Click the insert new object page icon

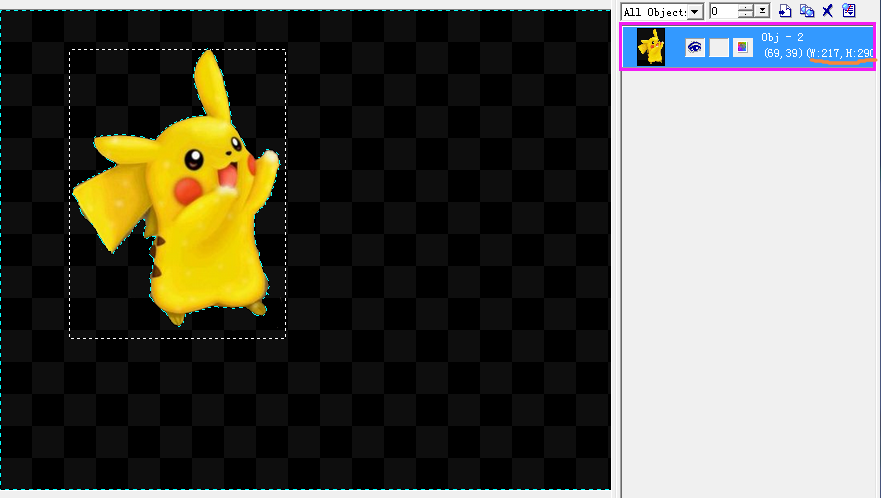pyautogui.click(x=785, y=11)
